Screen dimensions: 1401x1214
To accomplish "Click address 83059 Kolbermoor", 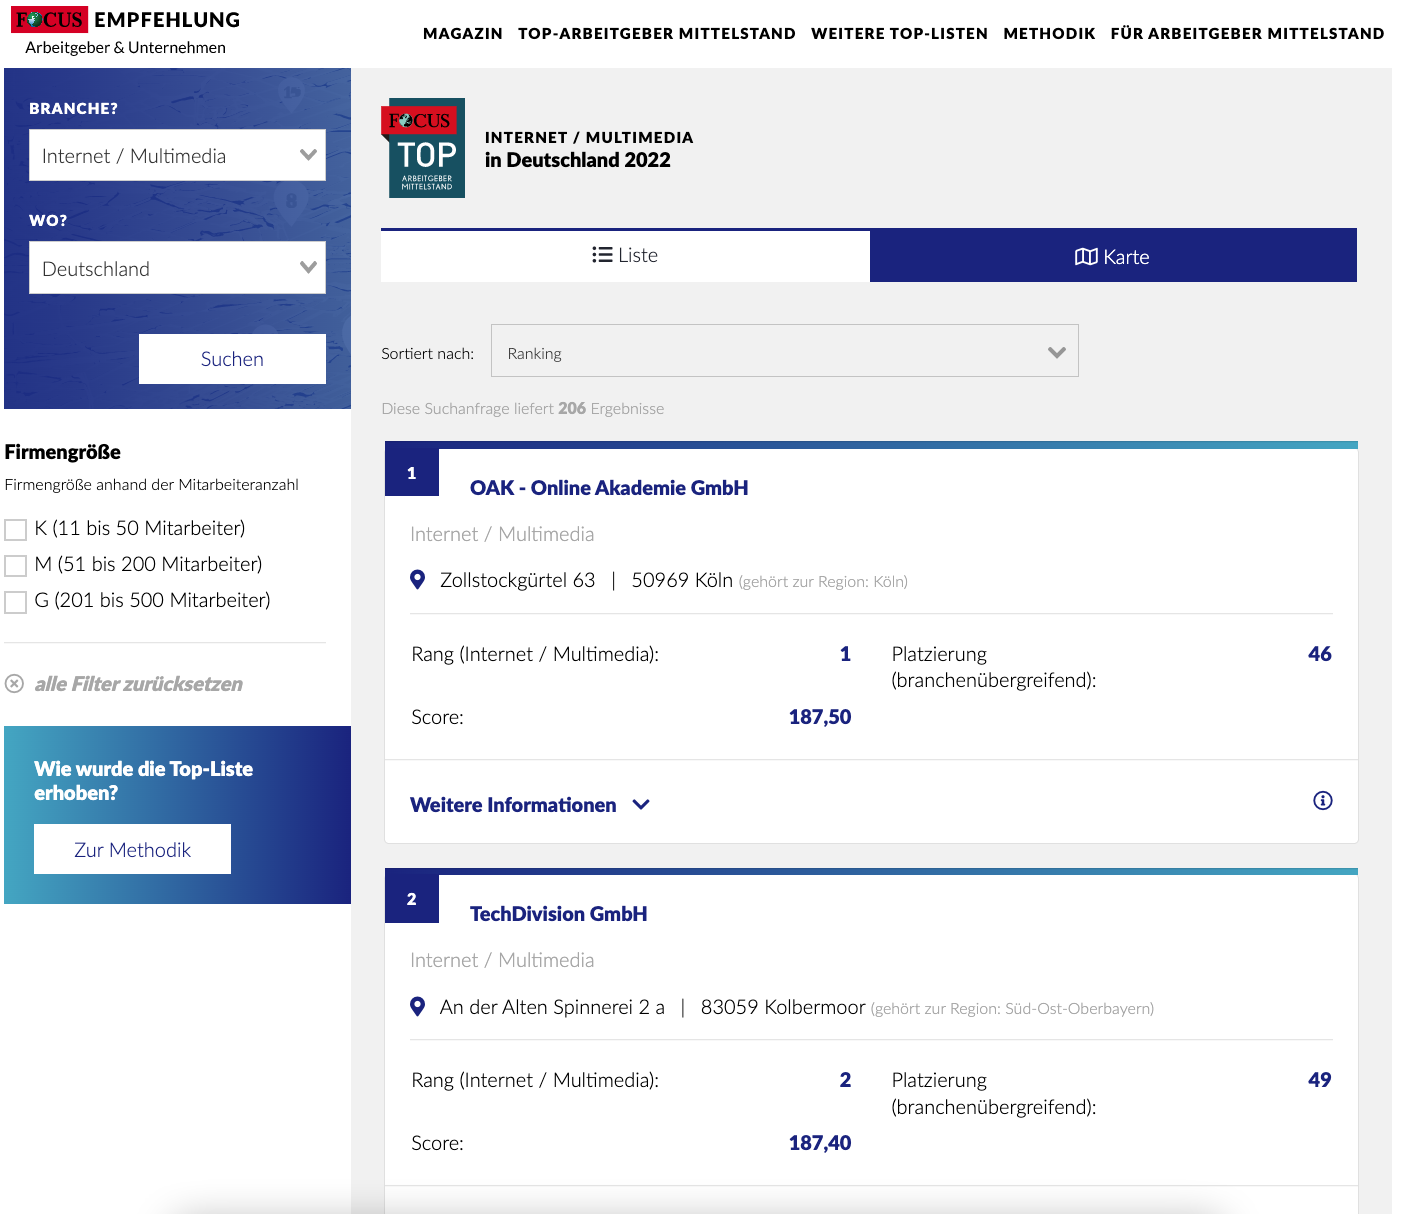I will [783, 1007].
